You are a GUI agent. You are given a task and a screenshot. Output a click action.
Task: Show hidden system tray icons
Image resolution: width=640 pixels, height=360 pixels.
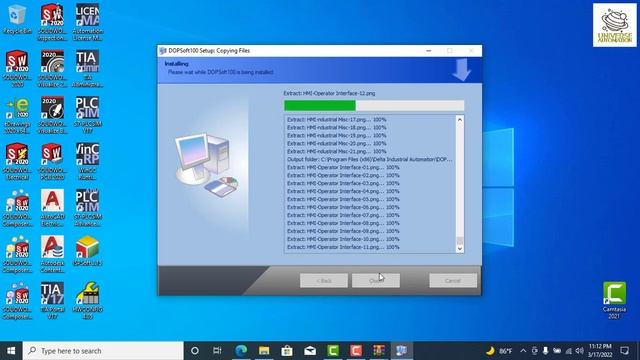click(523, 351)
